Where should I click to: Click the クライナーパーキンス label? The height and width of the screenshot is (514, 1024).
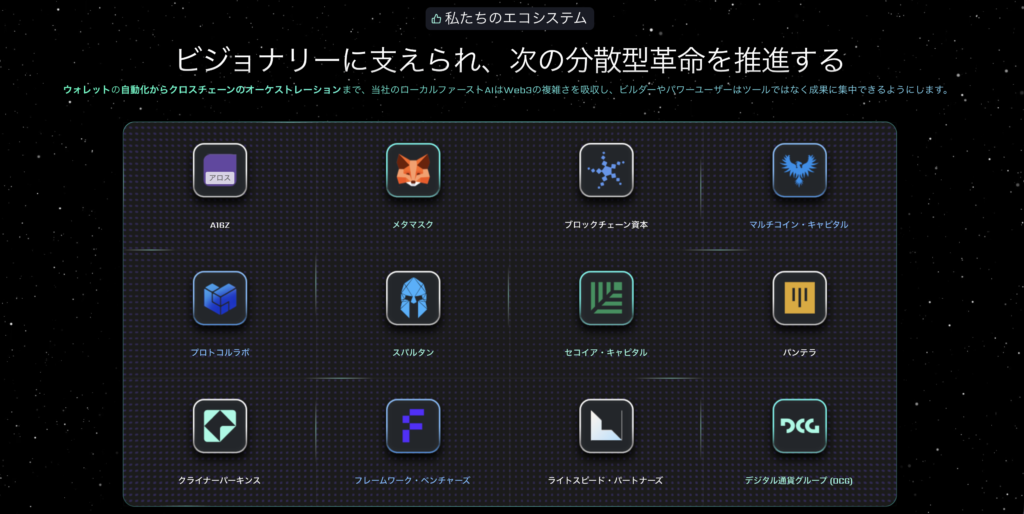click(x=219, y=481)
